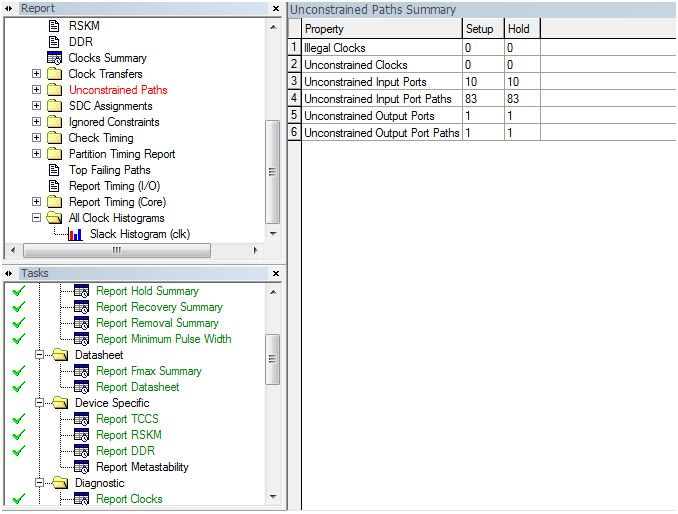Select row header number 4 in table
This screenshot has height=514, width=678.
point(294,99)
